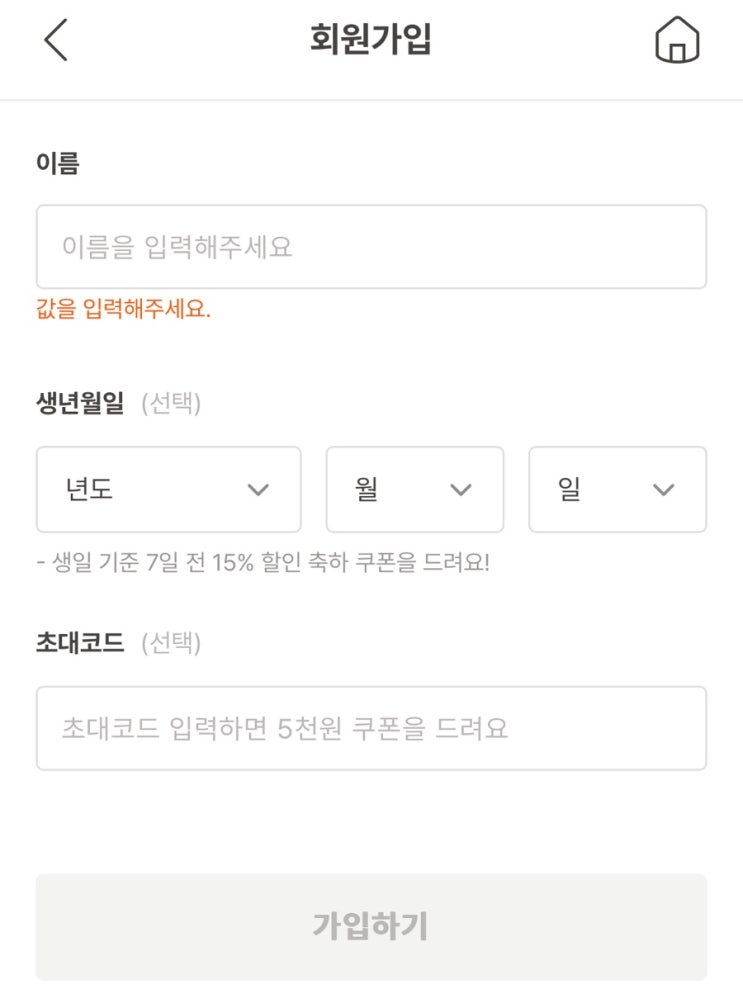Viewport: 743px width, 1008px height.
Task: Click the 초대코드 field label
Action: [80, 643]
